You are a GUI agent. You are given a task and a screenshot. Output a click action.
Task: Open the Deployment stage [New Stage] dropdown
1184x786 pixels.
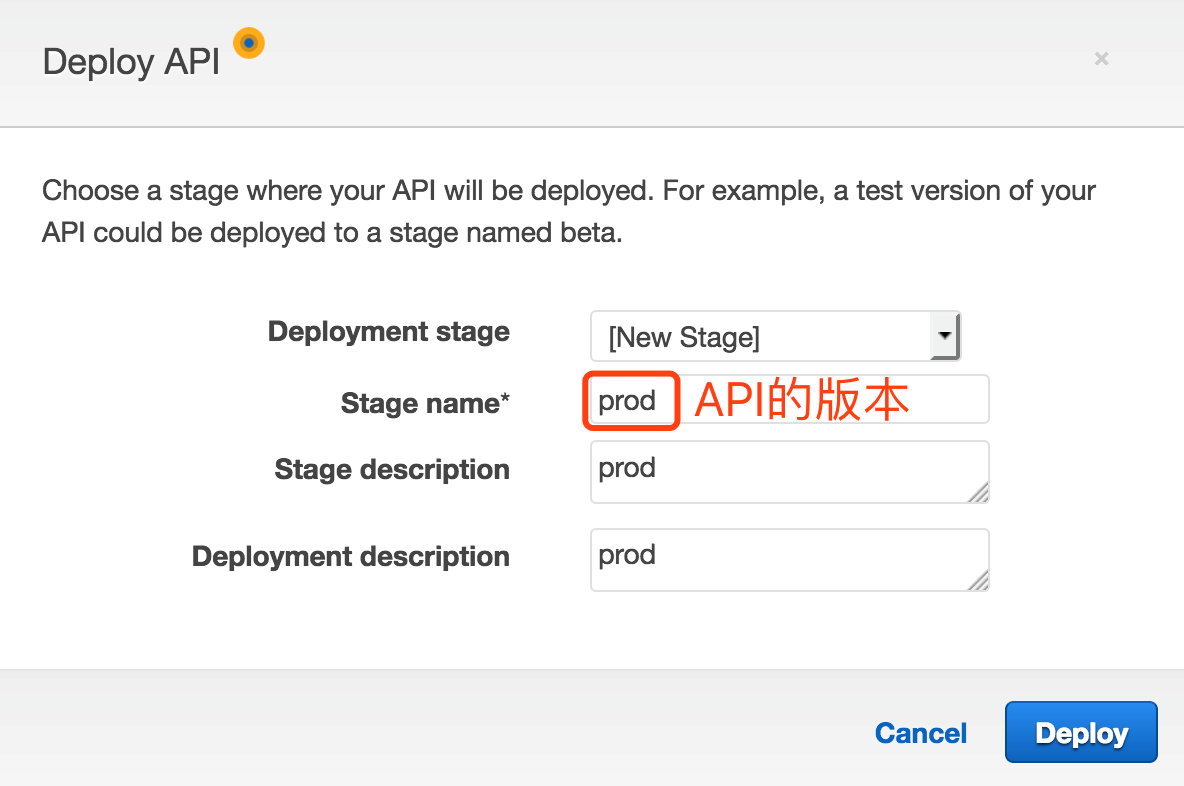(760, 337)
